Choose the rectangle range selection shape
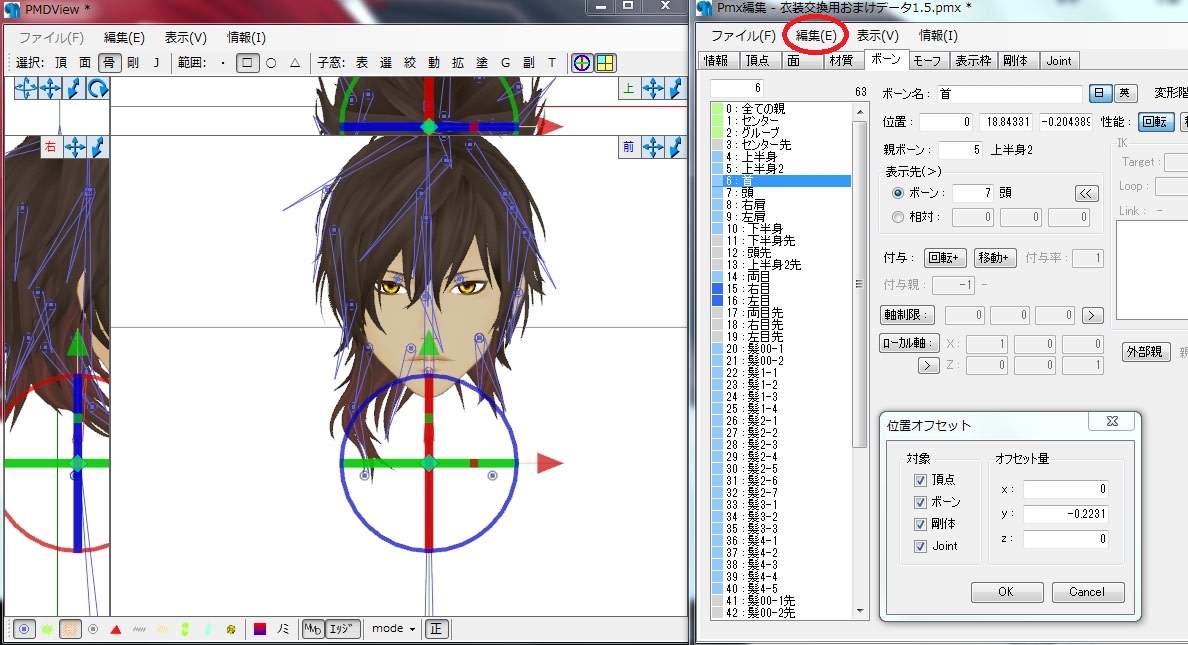Screen dimensions: 1188x645 [247, 63]
